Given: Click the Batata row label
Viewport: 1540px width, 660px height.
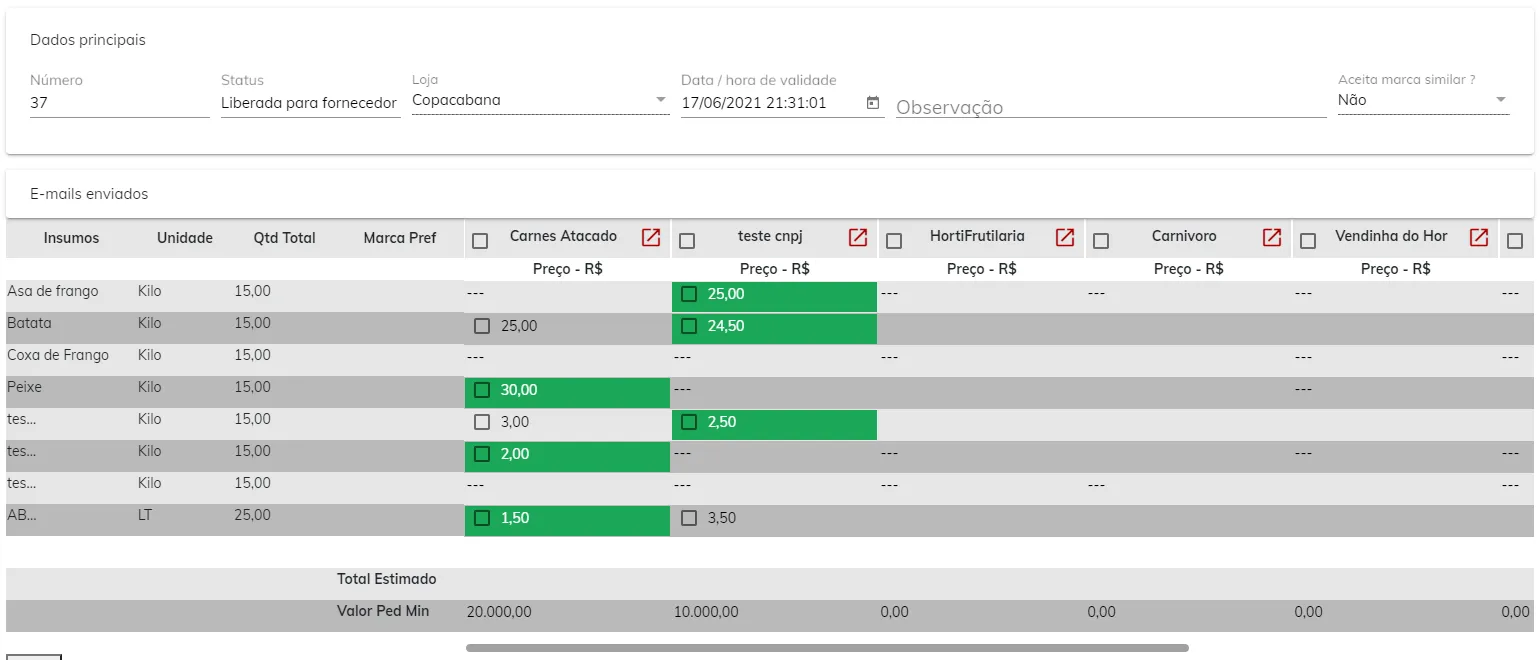Looking at the screenshot, I should coord(29,323).
